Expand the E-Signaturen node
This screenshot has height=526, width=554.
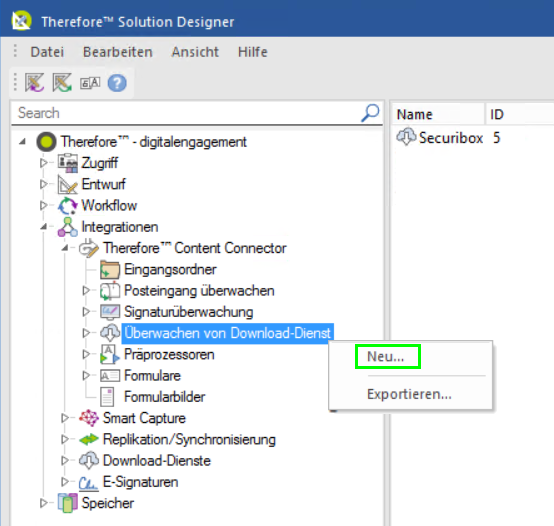click(65, 481)
